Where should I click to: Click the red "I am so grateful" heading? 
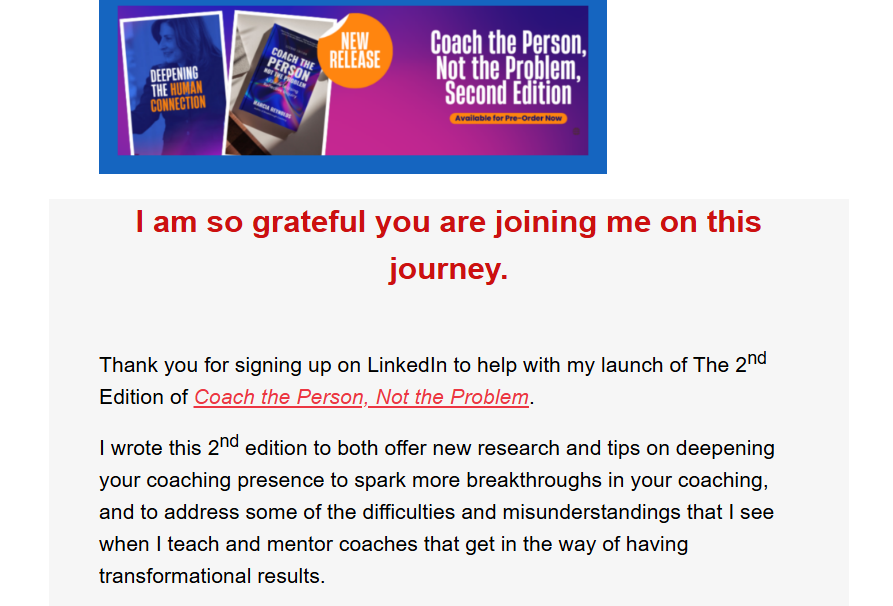coord(448,222)
